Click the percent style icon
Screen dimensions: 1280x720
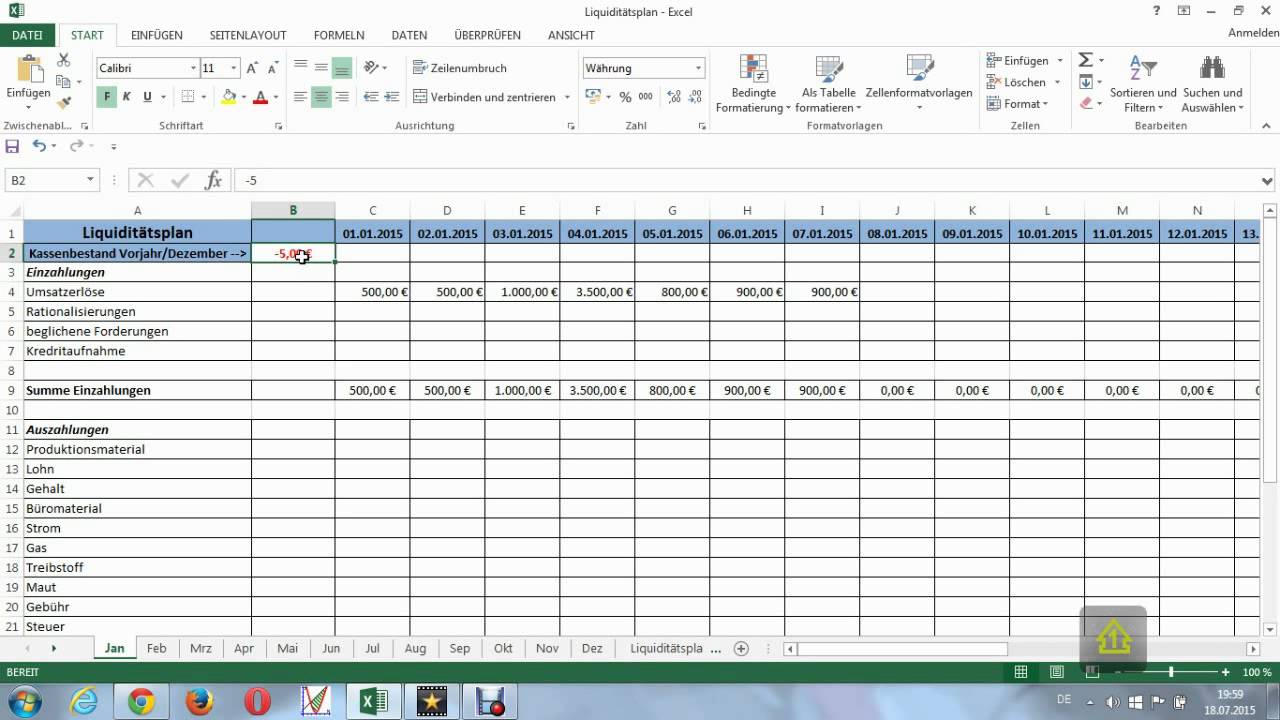coord(625,97)
